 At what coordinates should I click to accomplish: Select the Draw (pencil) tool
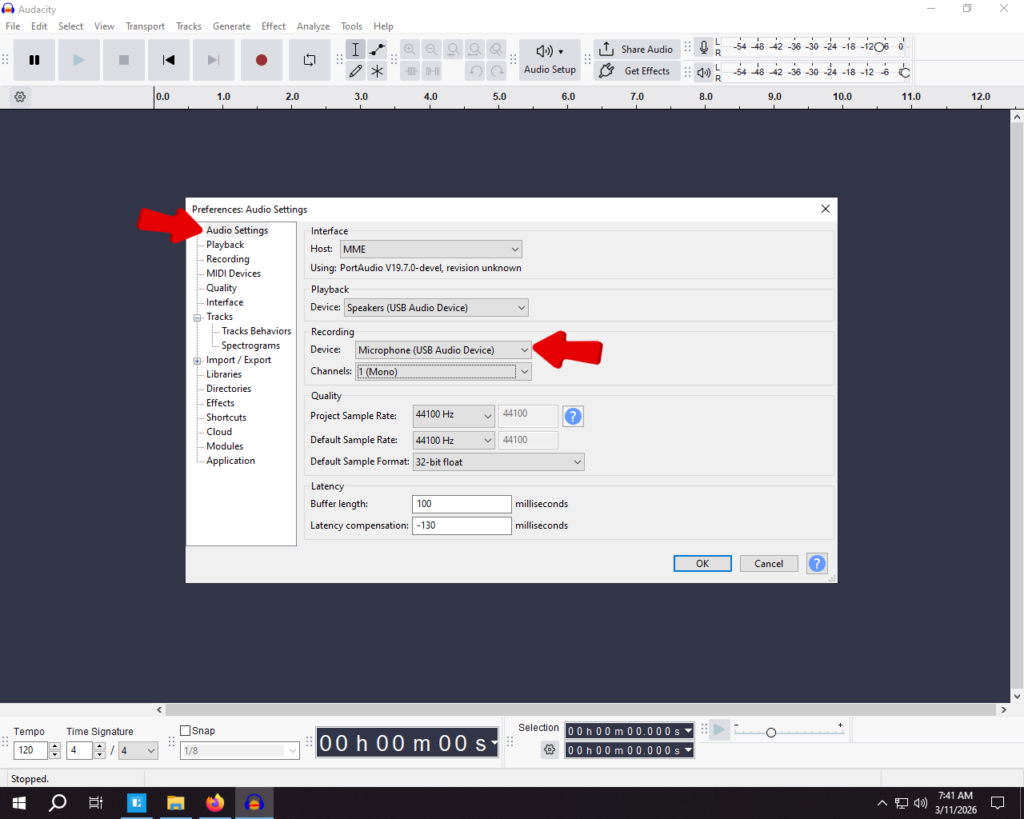click(355, 71)
